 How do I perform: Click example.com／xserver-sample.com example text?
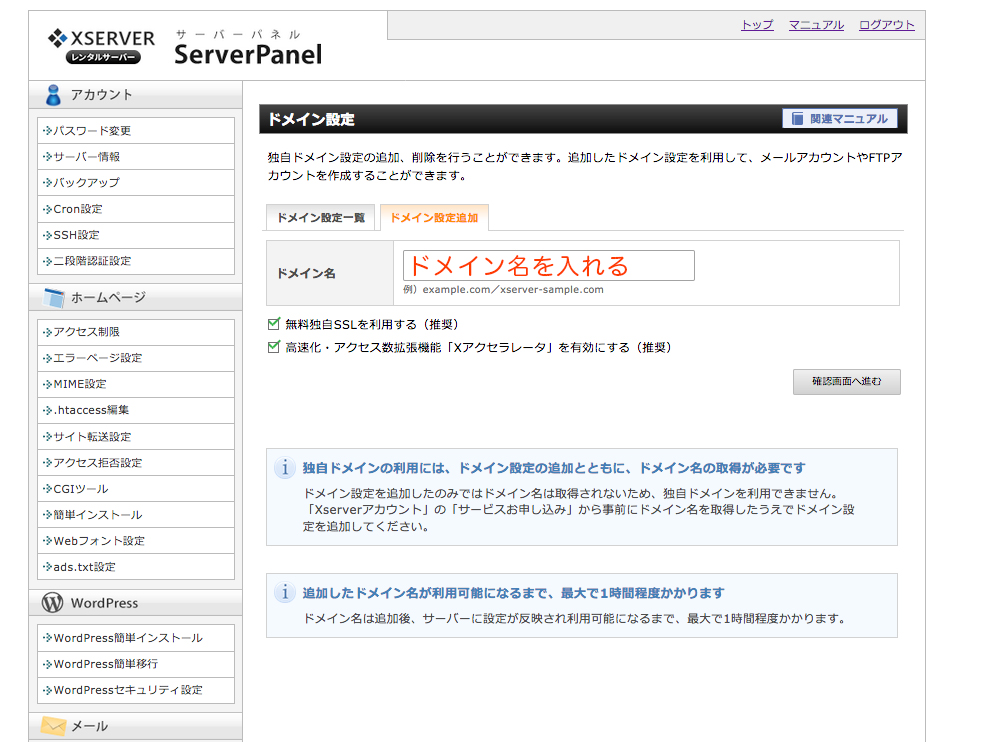[513, 289]
